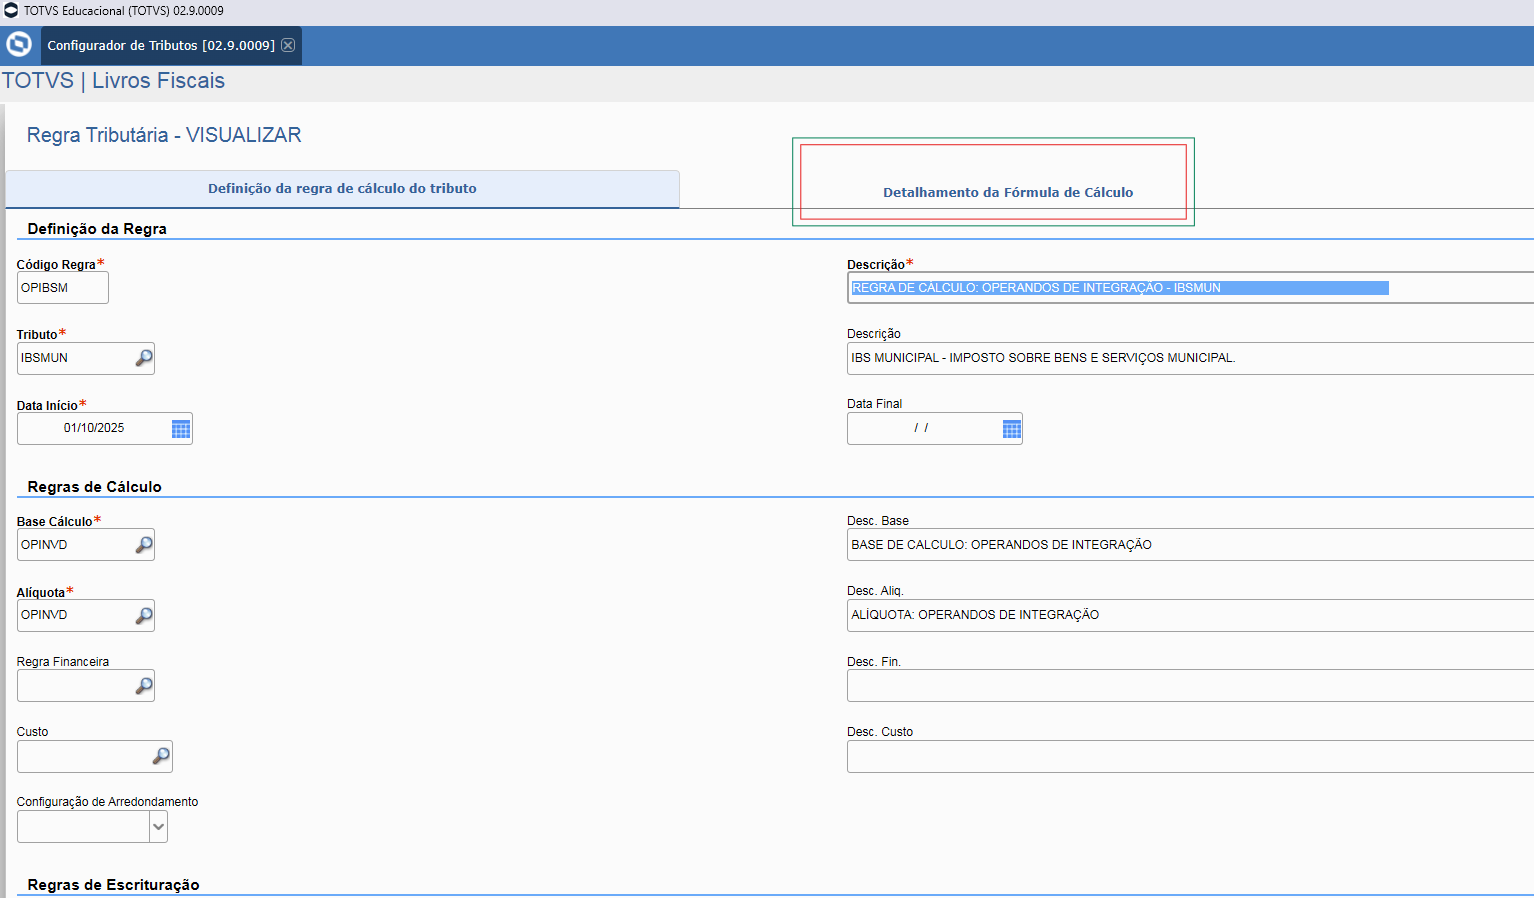
Task: Click the "Configuração de Arredondamento" label
Action: pos(107,802)
